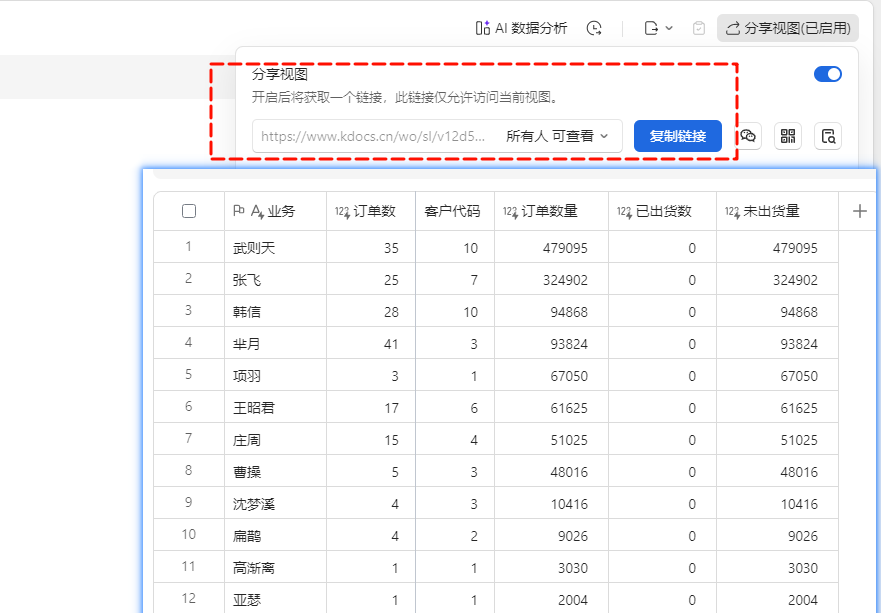Click the share link URL field
This screenshot has height=613, width=881.
point(373,136)
